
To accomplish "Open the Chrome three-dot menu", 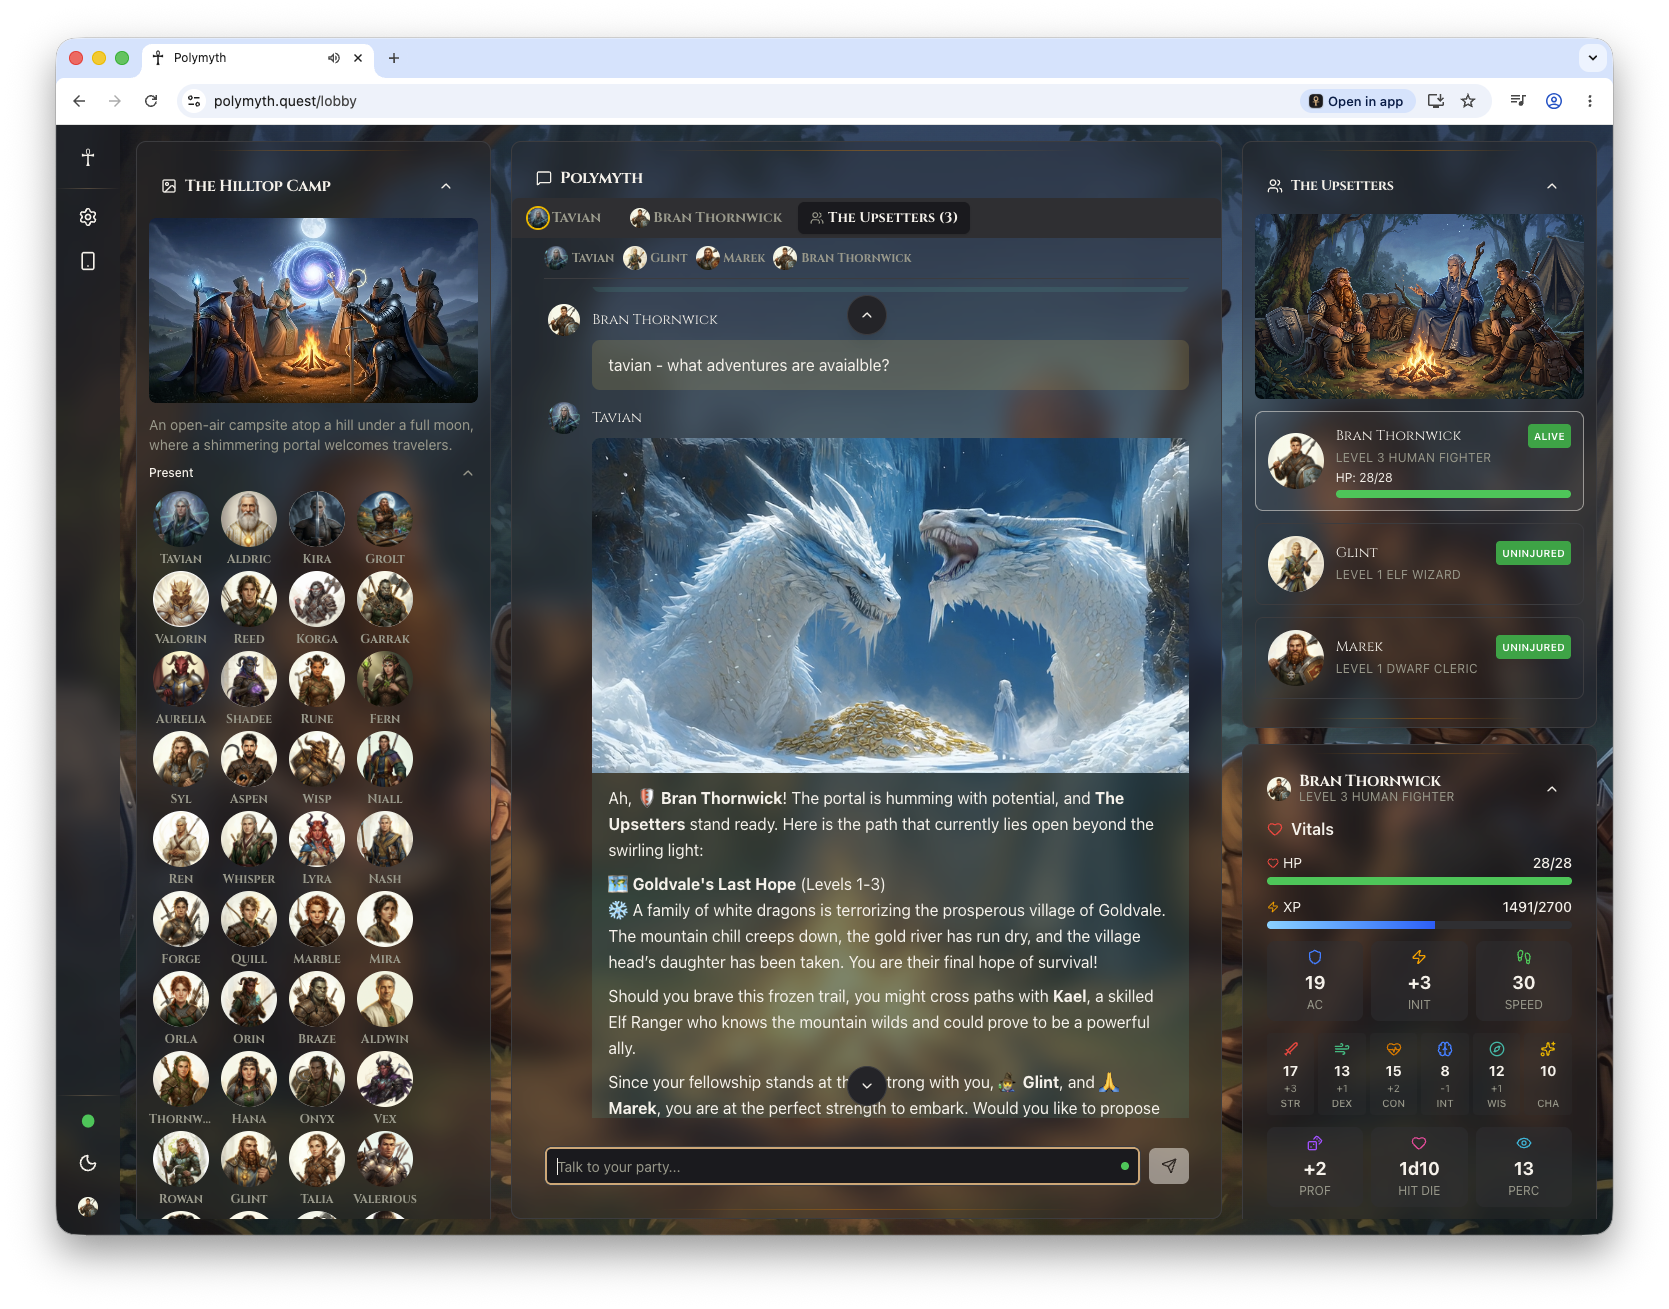I will tap(1590, 101).
